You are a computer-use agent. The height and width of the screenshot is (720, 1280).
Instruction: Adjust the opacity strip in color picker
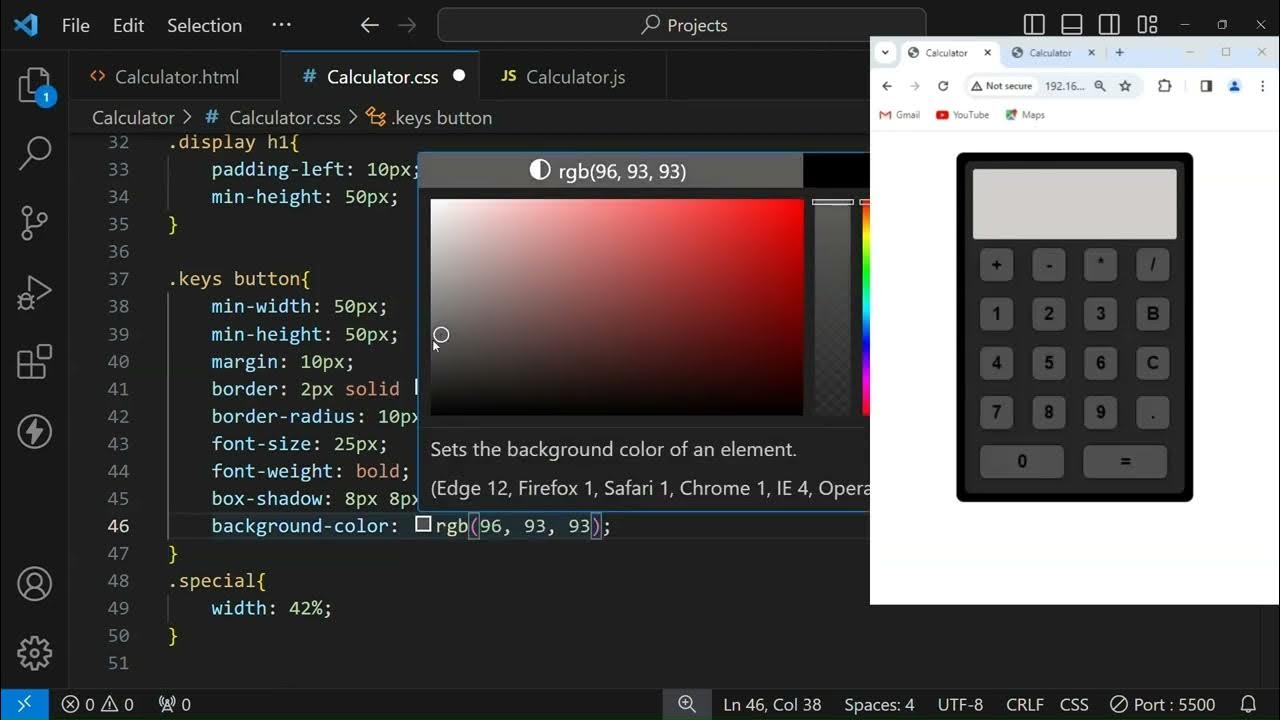[x=832, y=307]
